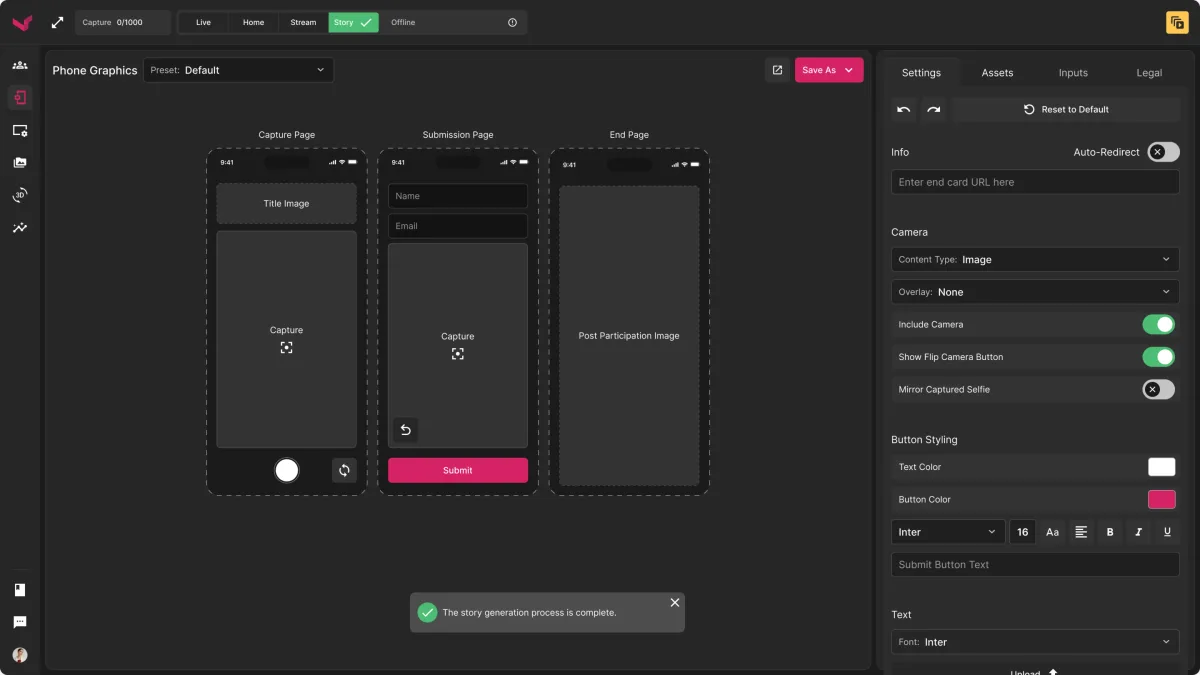Open the button font Inter dropdown
The width and height of the screenshot is (1200, 675).
click(x=948, y=532)
